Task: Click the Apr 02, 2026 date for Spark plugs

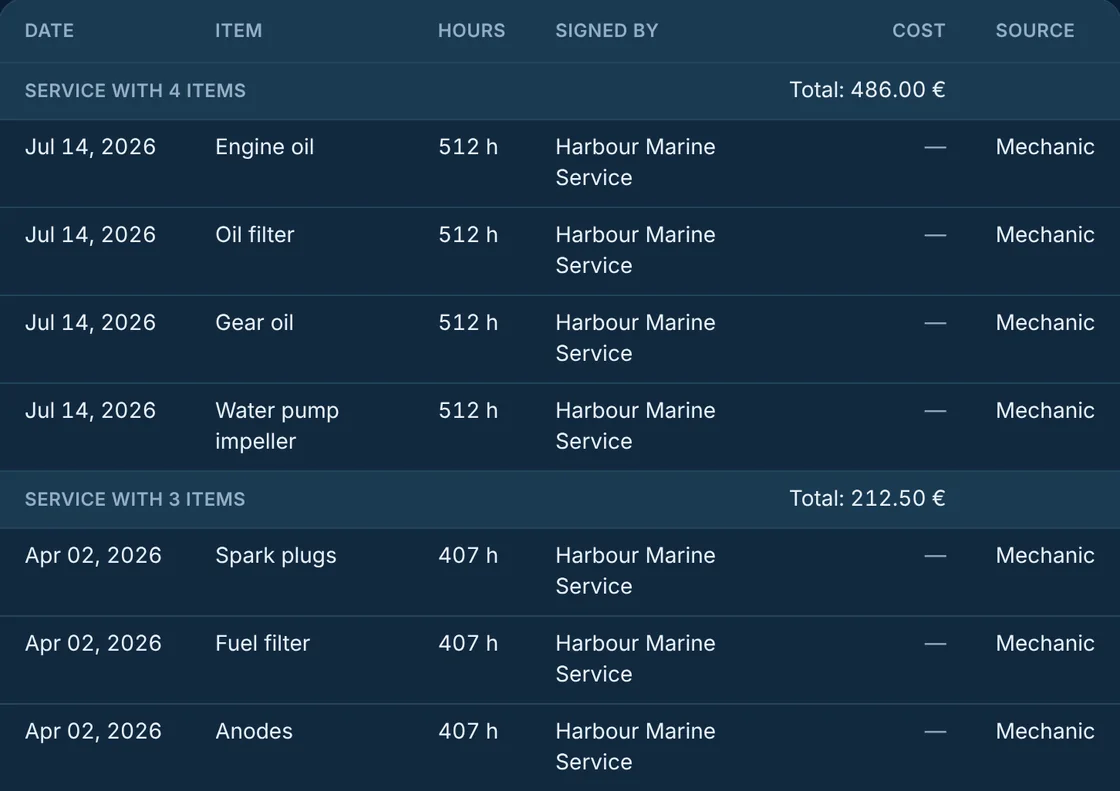Action: coord(93,556)
